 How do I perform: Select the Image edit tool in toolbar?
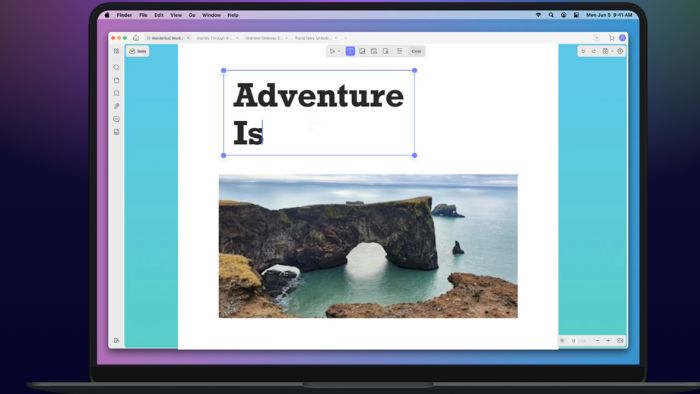click(x=362, y=51)
